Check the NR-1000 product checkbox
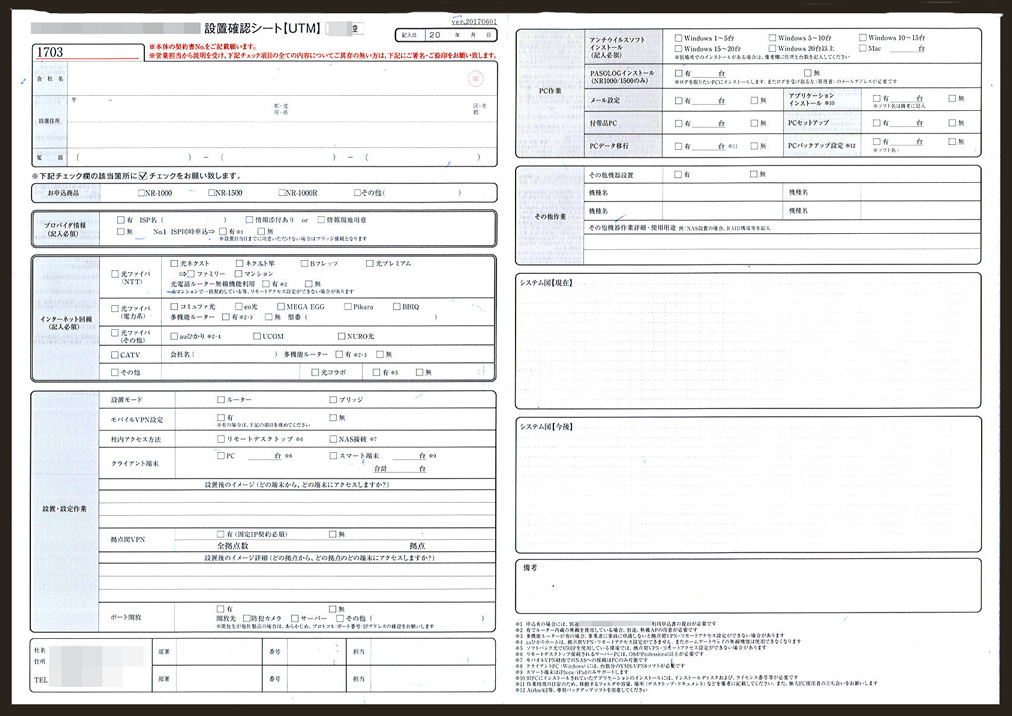 141,192
